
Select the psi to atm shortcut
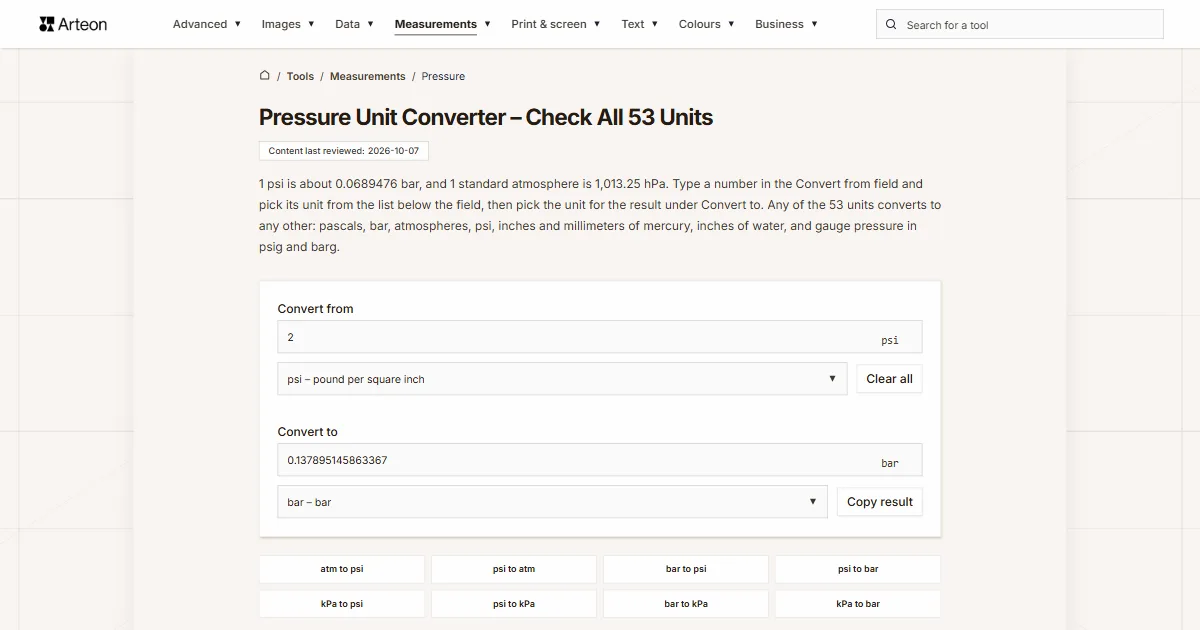click(x=514, y=569)
